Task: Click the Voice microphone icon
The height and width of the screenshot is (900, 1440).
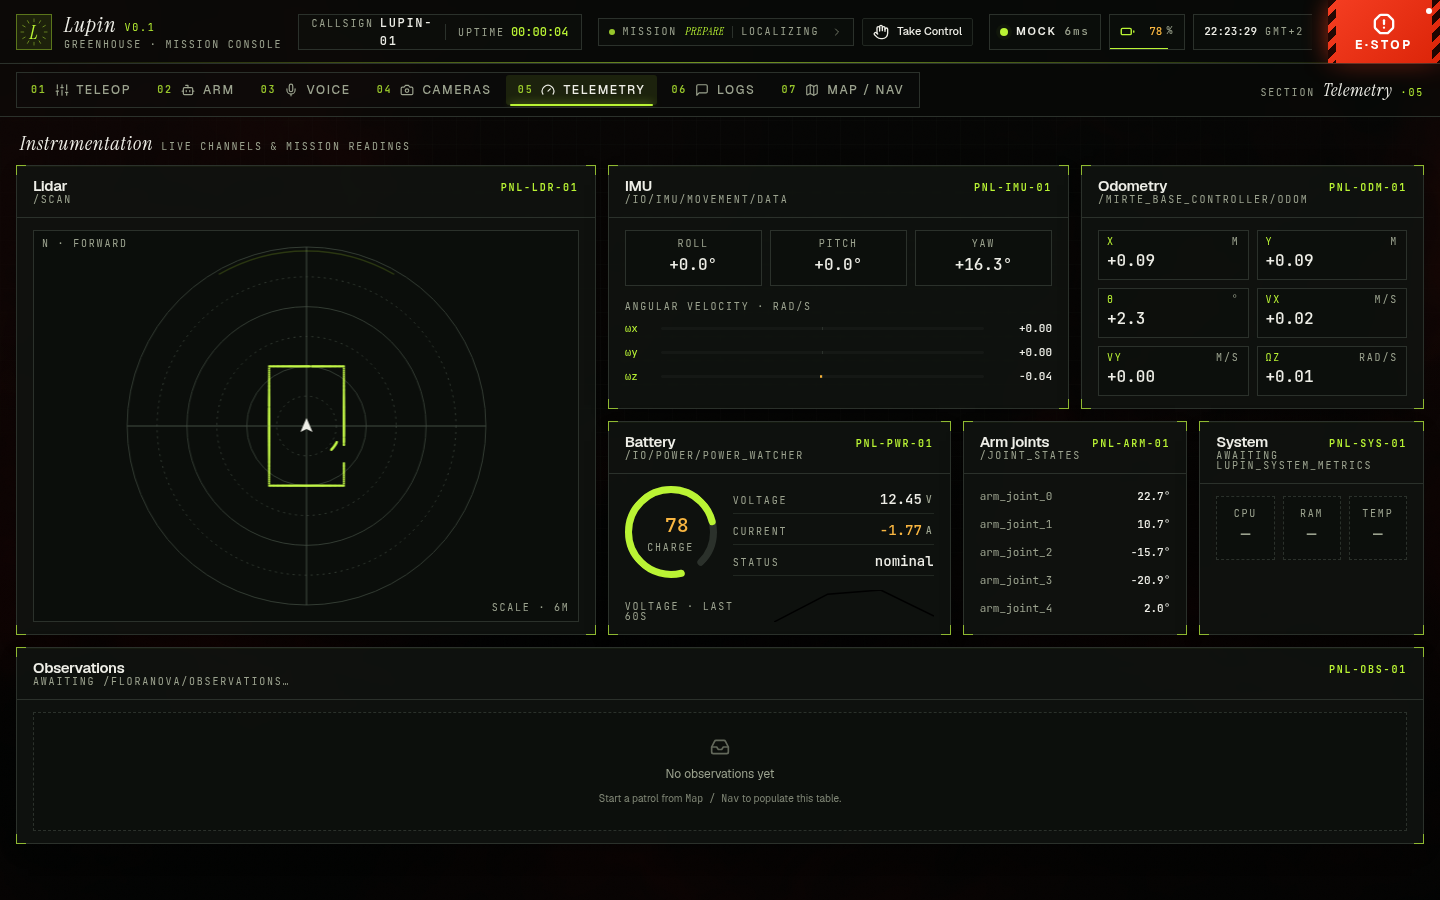Action: pyautogui.click(x=291, y=90)
